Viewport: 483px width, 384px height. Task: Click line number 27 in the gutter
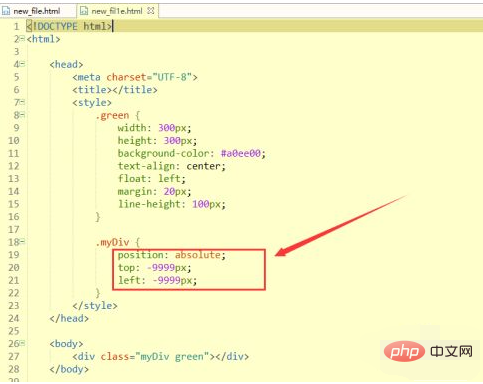[14, 357]
